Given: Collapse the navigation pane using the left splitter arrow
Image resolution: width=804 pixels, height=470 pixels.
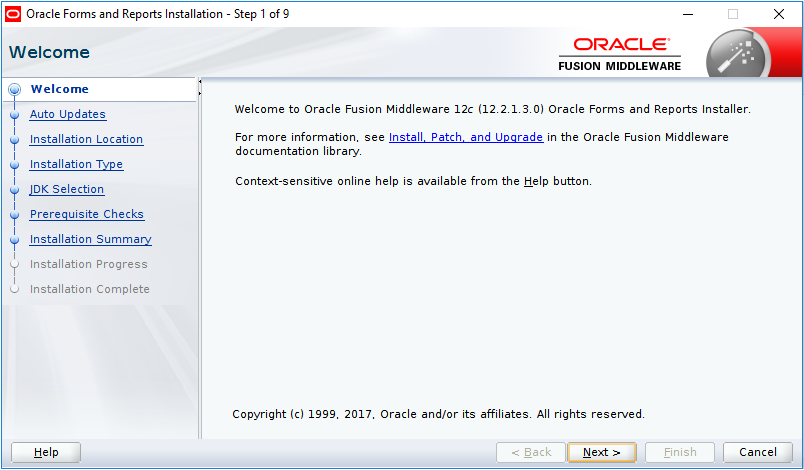Looking at the screenshot, I should click(200, 82).
